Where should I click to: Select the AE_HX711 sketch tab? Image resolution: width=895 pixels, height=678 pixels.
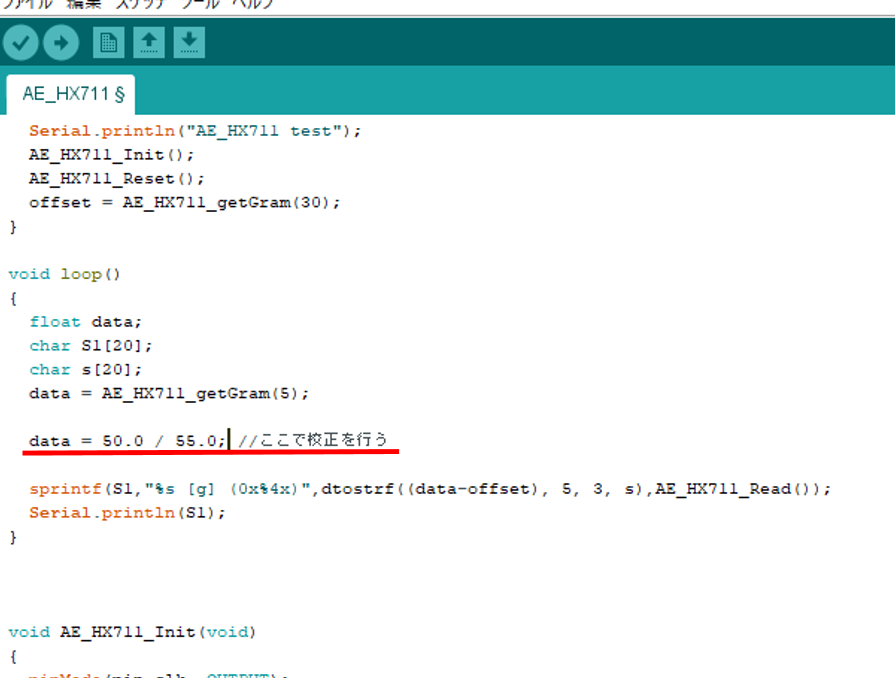click(x=71, y=94)
